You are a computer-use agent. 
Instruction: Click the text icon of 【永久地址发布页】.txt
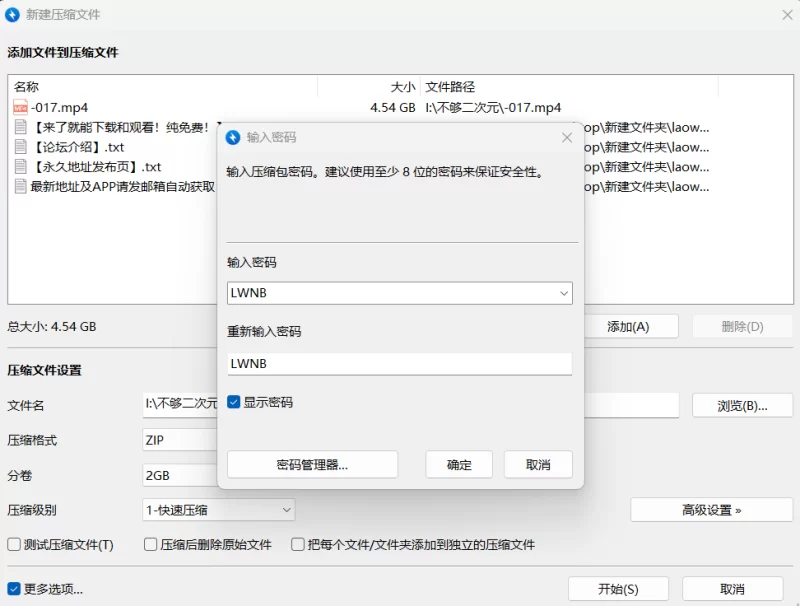coord(20,167)
